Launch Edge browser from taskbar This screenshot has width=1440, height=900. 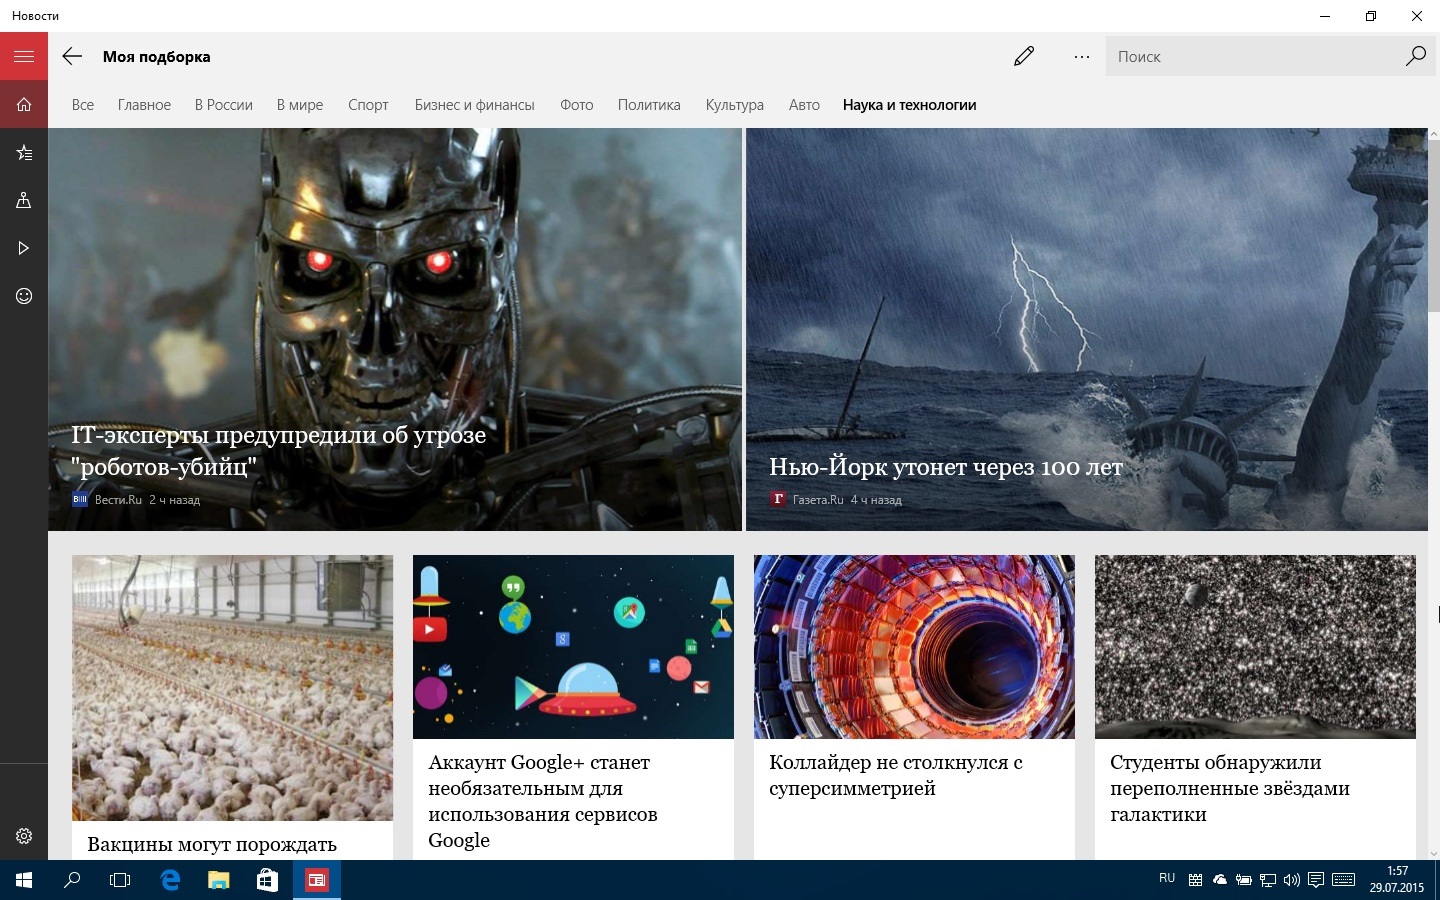coord(170,880)
